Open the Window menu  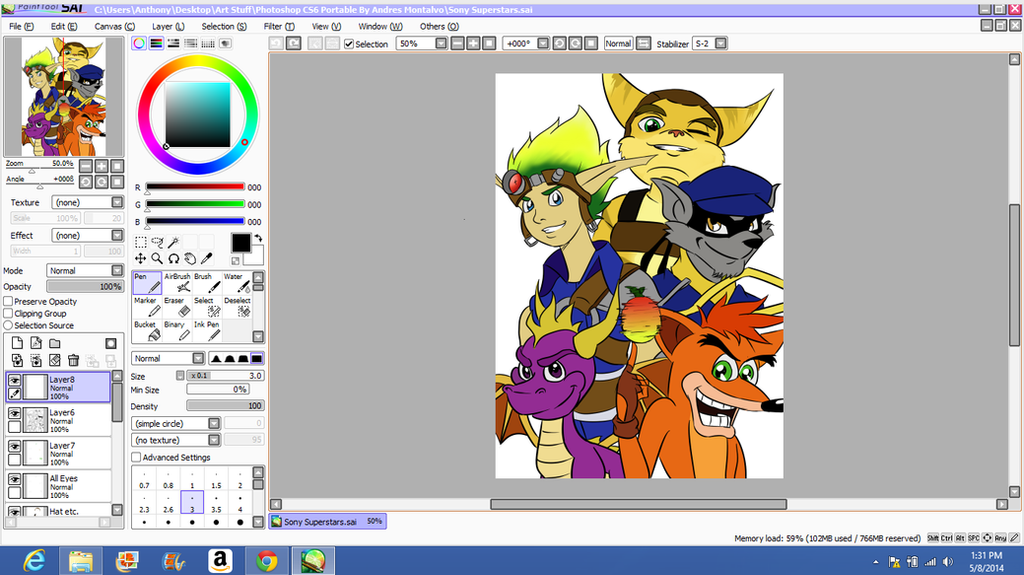pyautogui.click(x=380, y=26)
